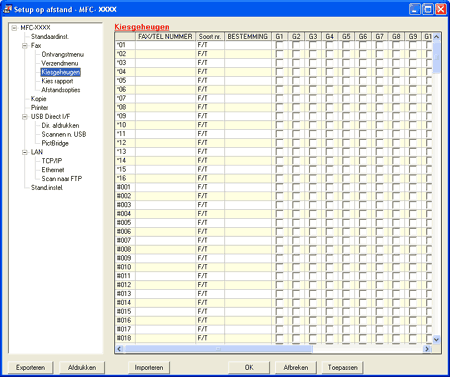Select row header #012
The image size is (450, 377).
pyautogui.click(x=125, y=285)
